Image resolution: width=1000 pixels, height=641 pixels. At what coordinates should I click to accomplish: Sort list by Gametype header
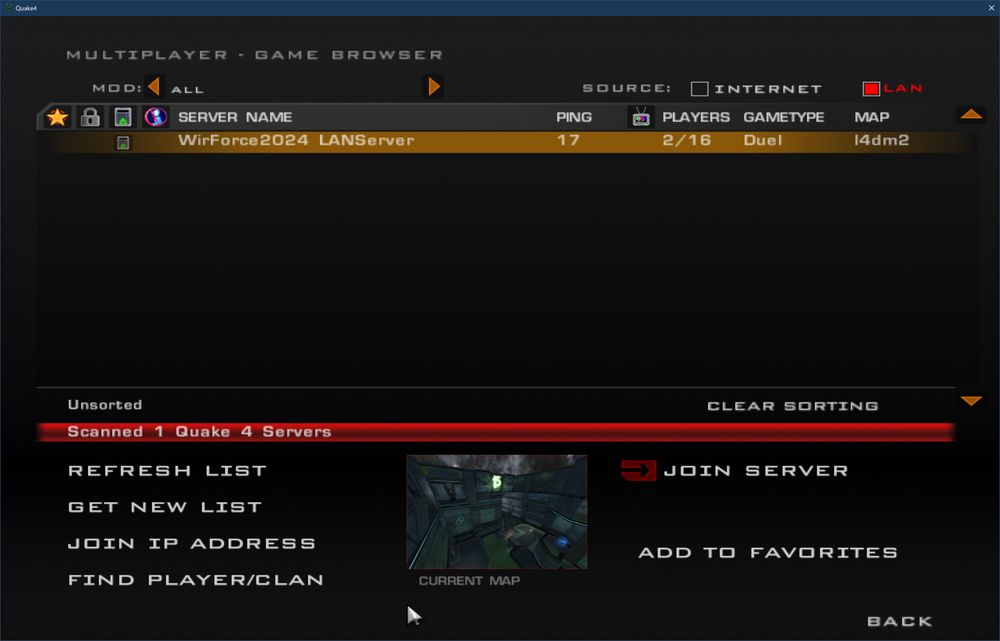pyautogui.click(x=784, y=117)
